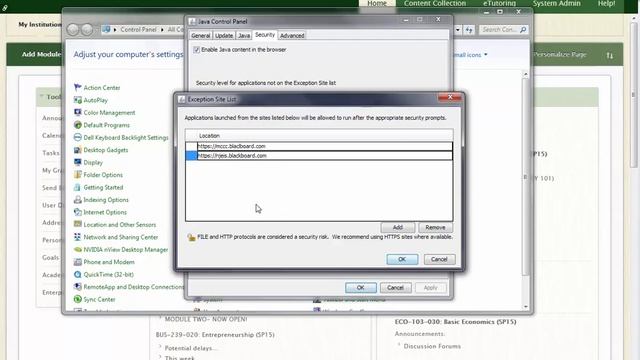Click Cancel in Java Control Panel
Viewport: 640px width, 360px height.
pyautogui.click(x=395, y=288)
